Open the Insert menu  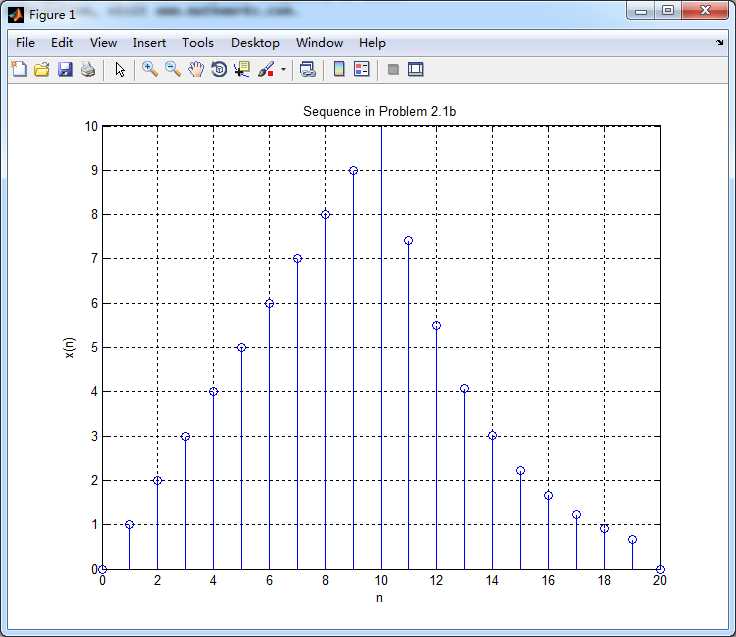coord(149,43)
